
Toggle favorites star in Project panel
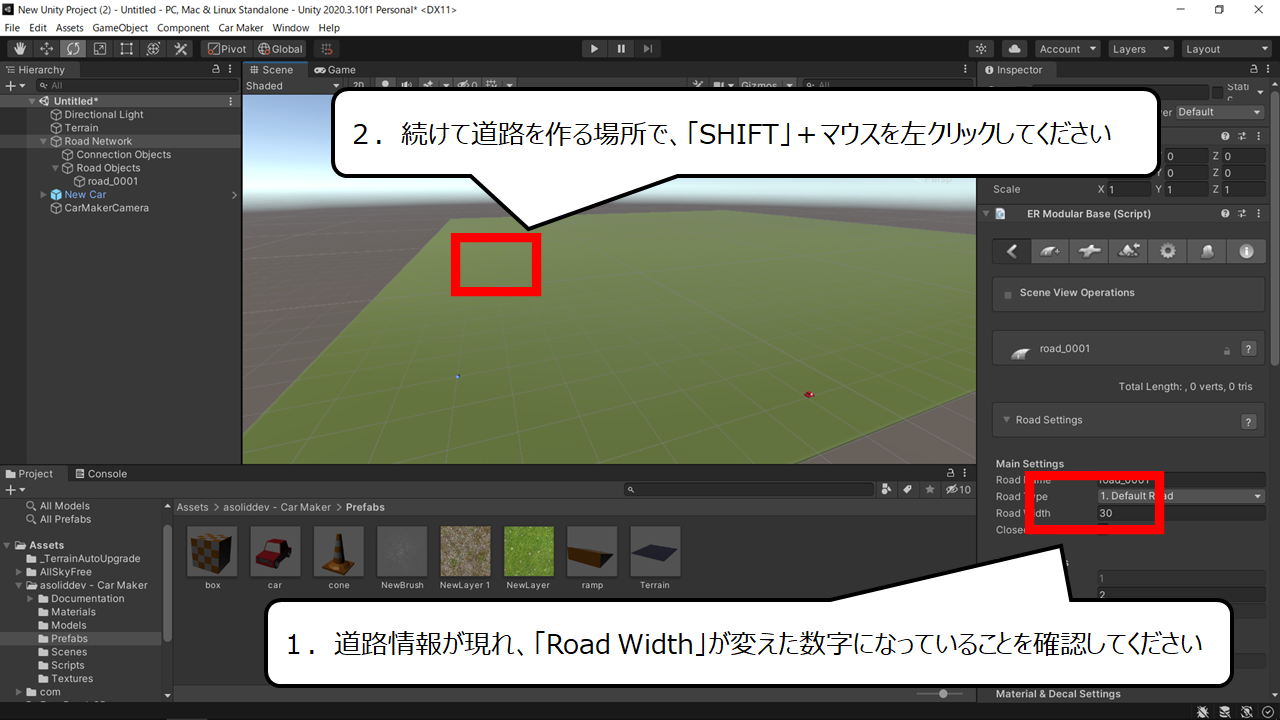click(930, 489)
